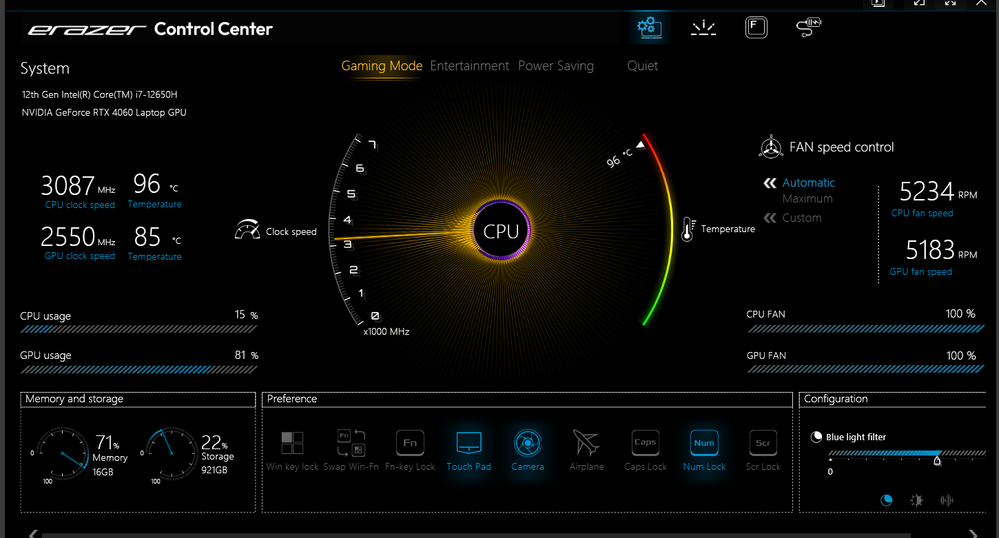
Task: Toggle the Win key lock
Action: pos(292,442)
